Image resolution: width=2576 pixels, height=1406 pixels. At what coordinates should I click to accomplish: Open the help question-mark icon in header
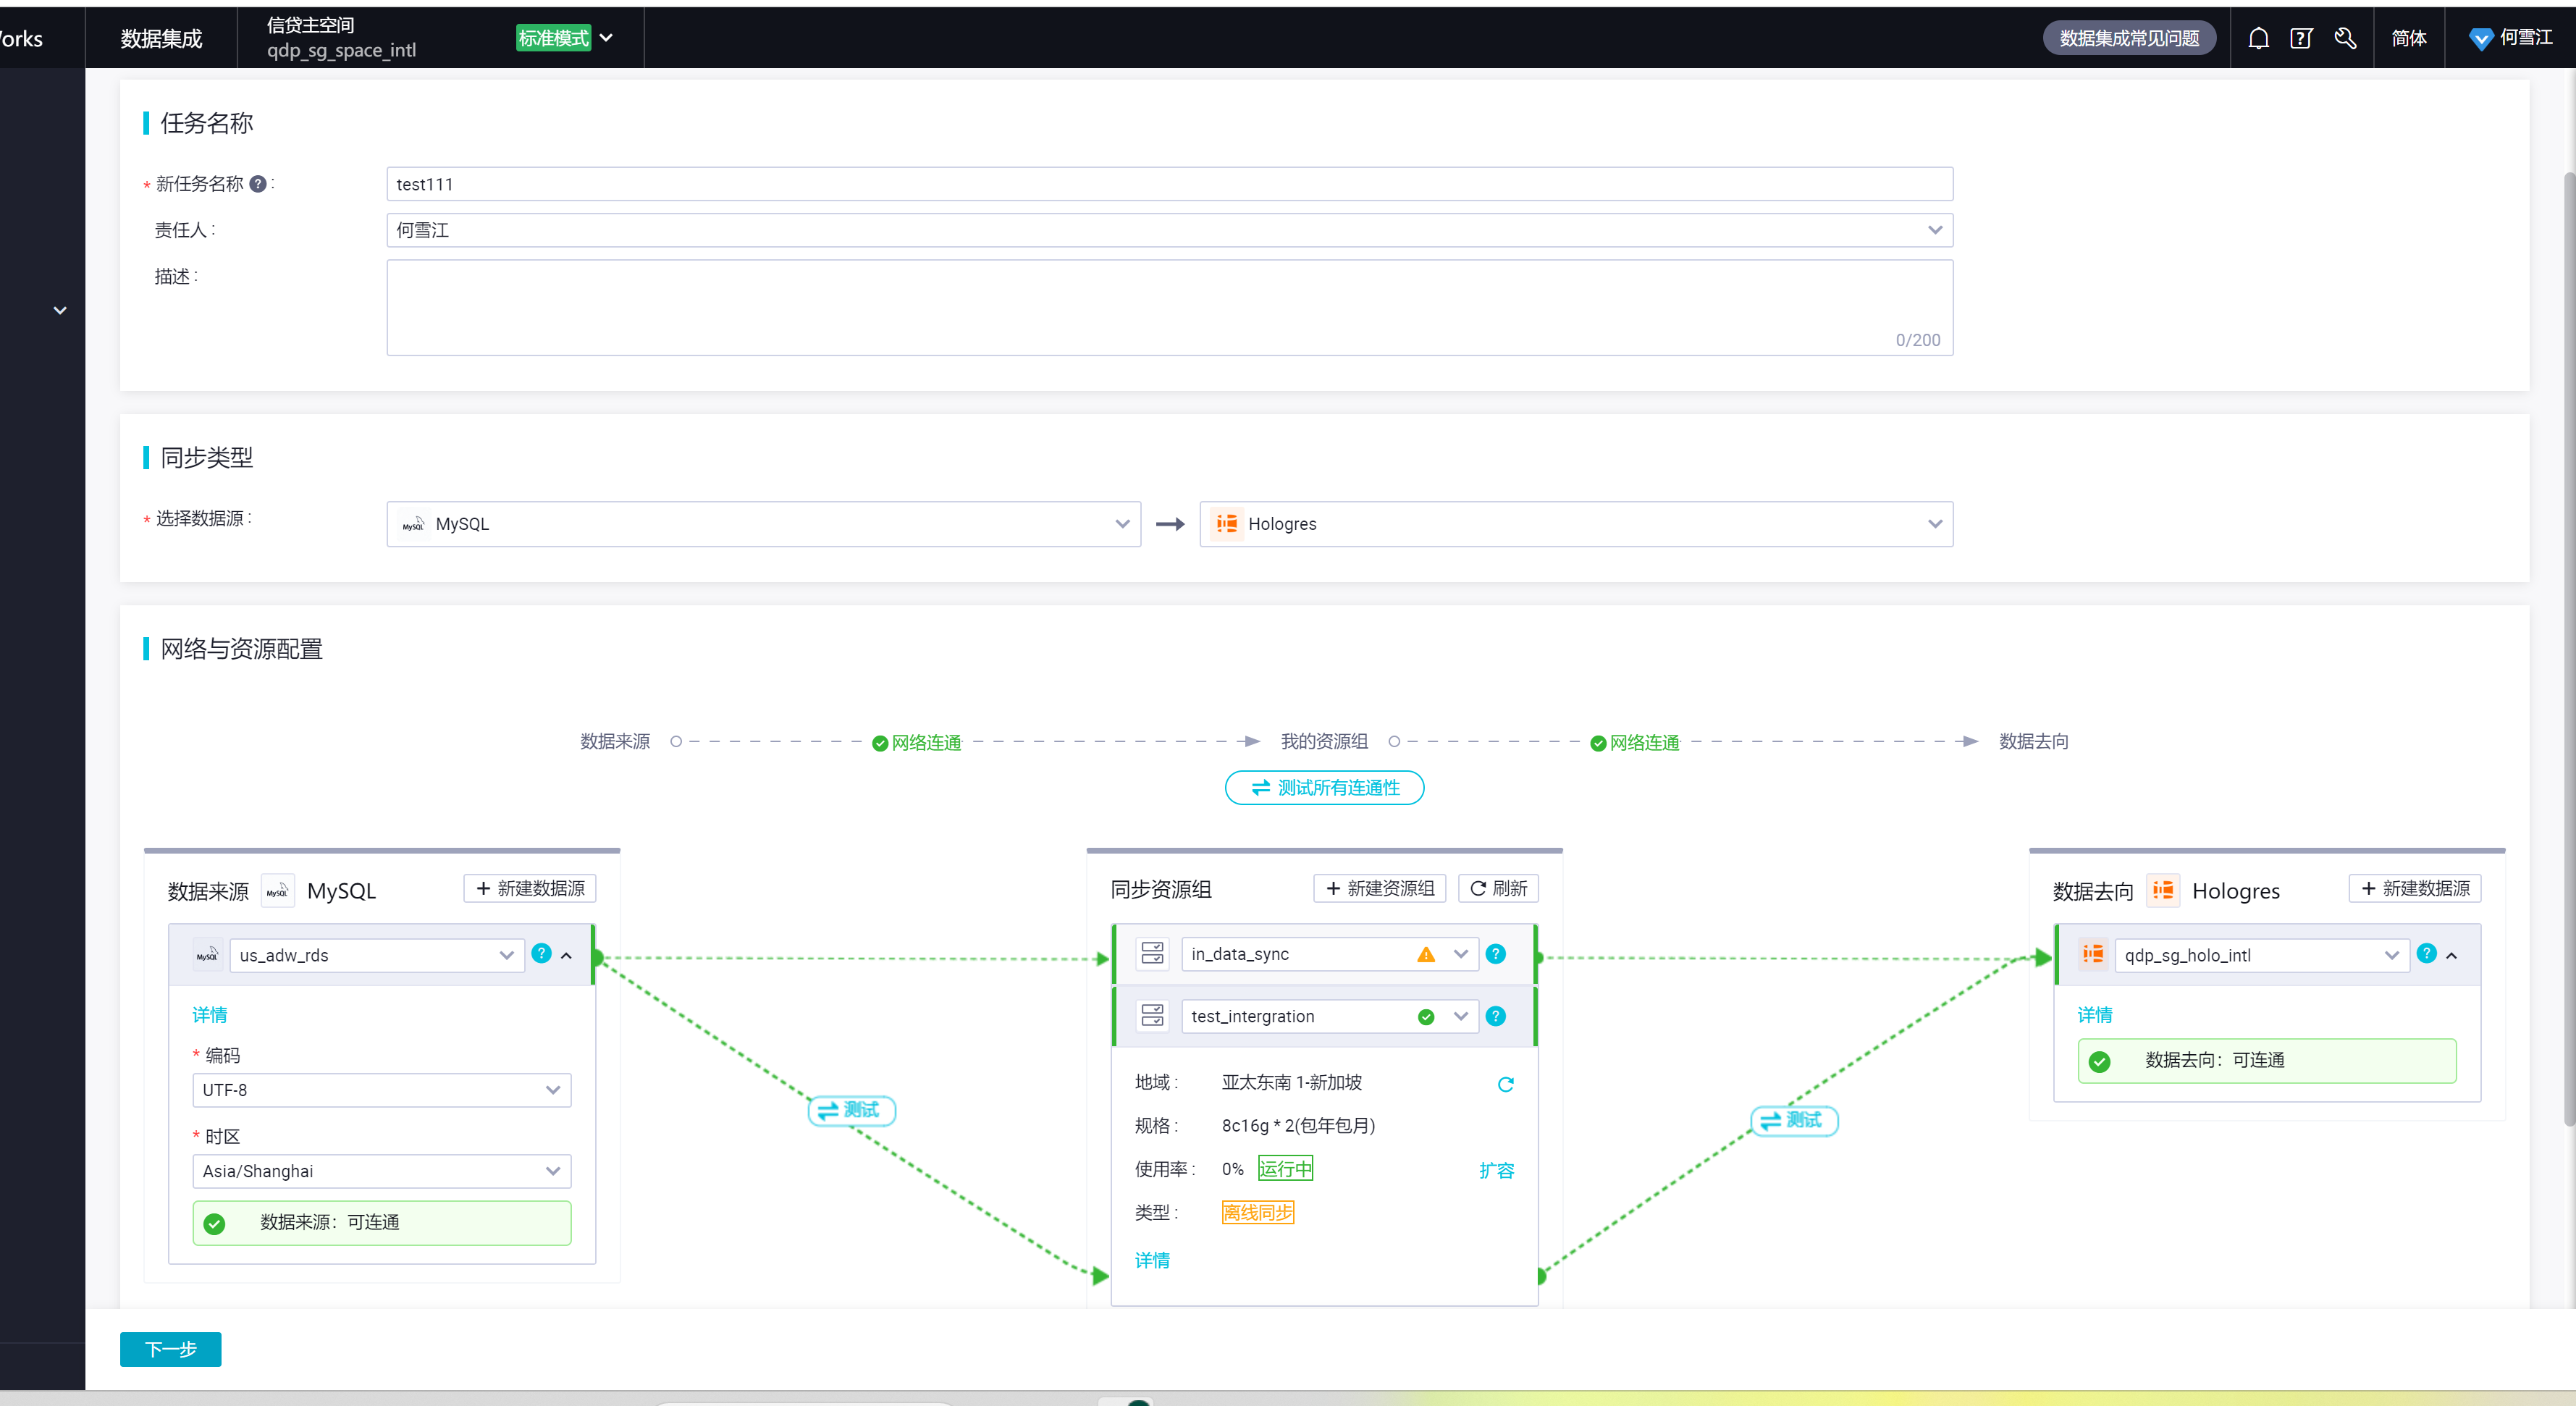coord(2301,38)
